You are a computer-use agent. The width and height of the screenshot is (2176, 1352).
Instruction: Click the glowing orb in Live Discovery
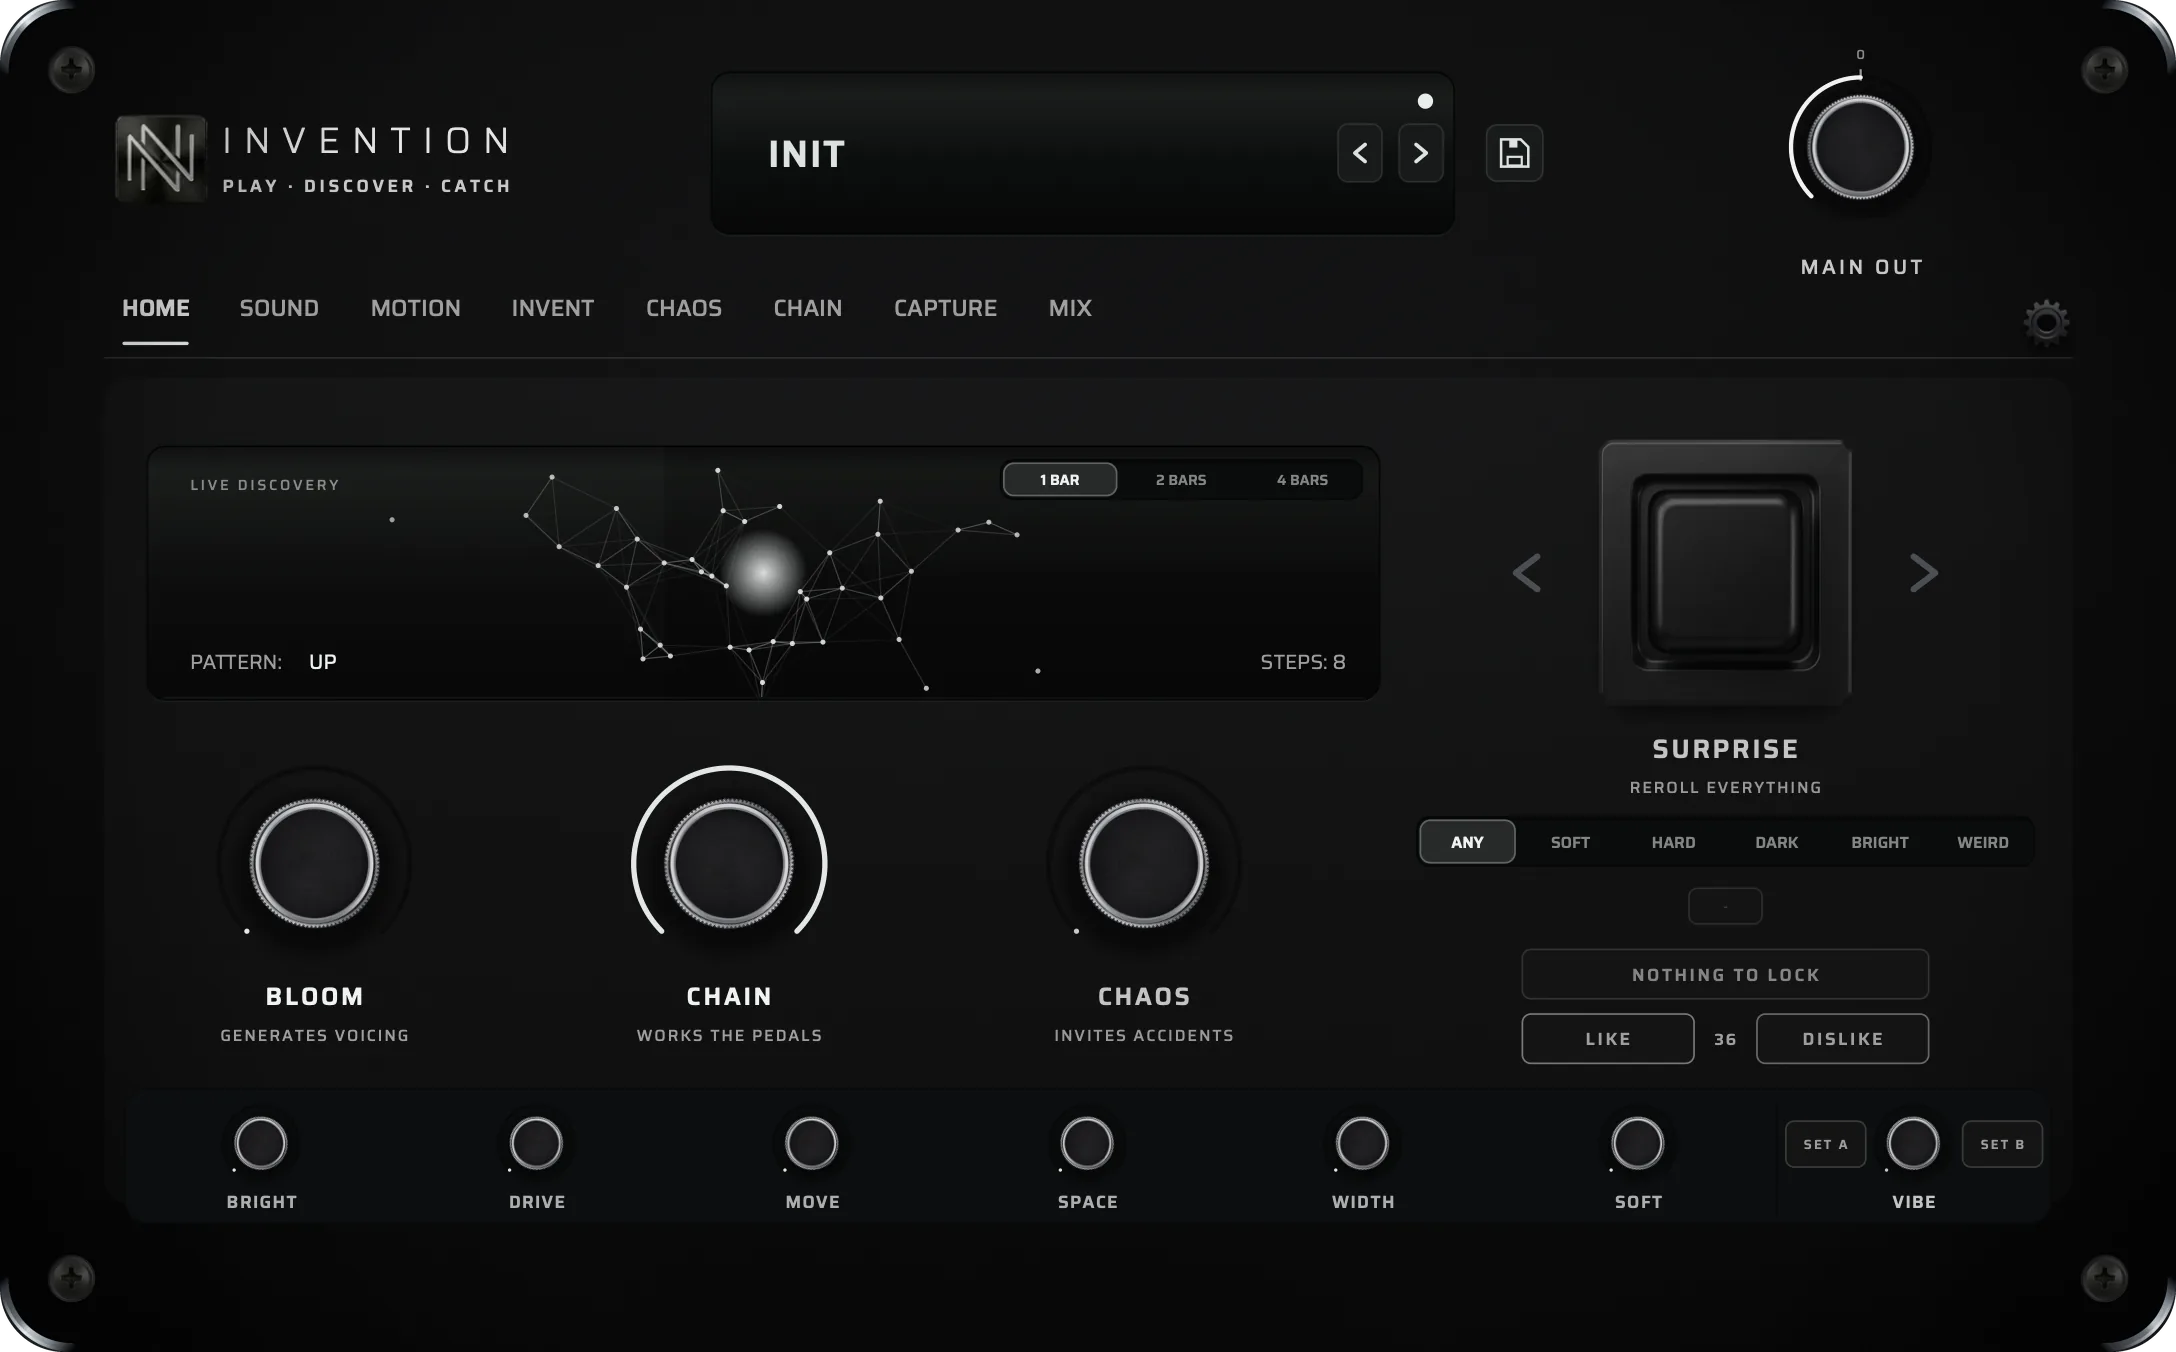tap(763, 572)
